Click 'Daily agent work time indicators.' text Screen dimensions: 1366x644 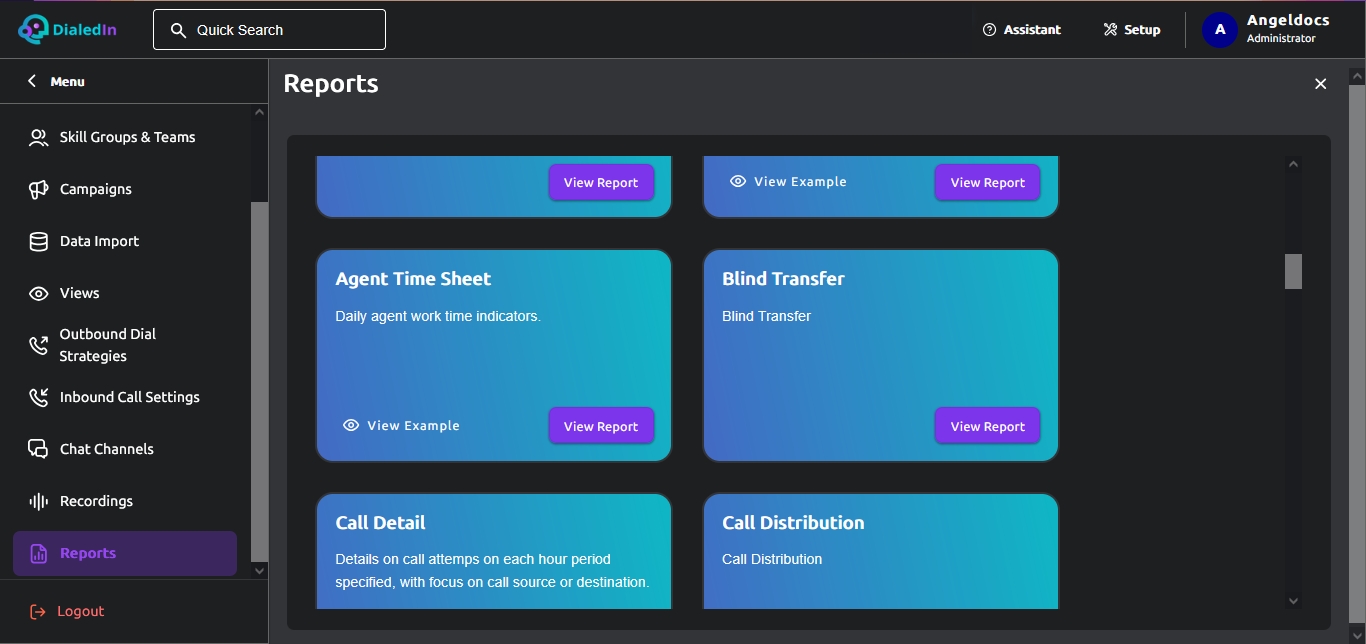pyautogui.click(x=438, y=316)
